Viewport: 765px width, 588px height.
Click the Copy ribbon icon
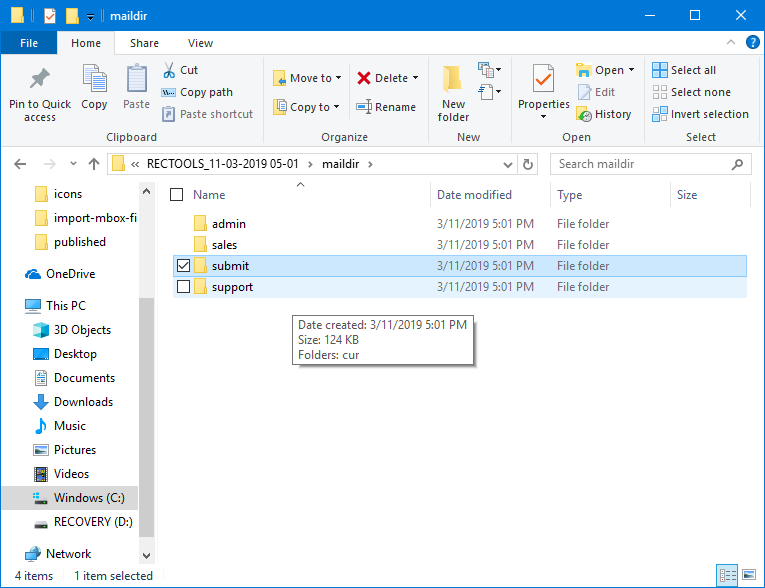[x=94, y=79]
